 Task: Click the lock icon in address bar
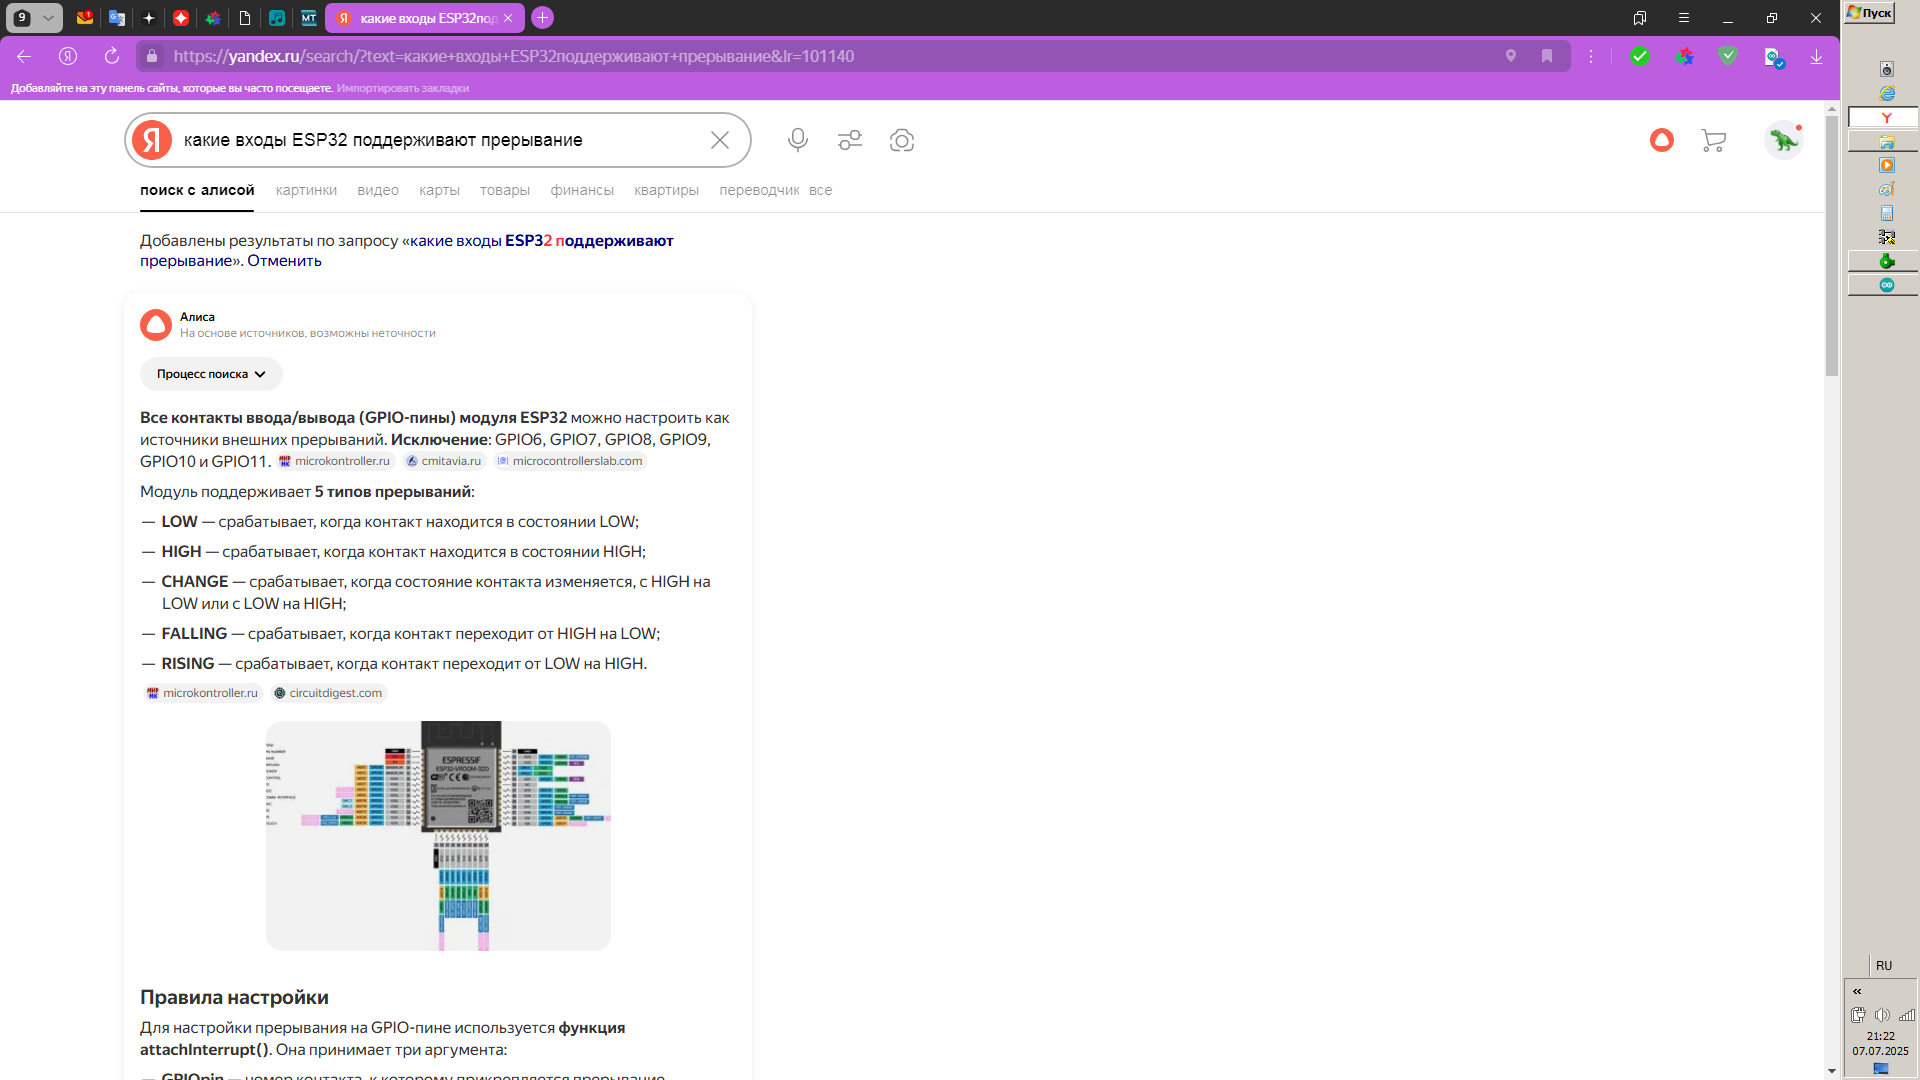click(152, 56)
